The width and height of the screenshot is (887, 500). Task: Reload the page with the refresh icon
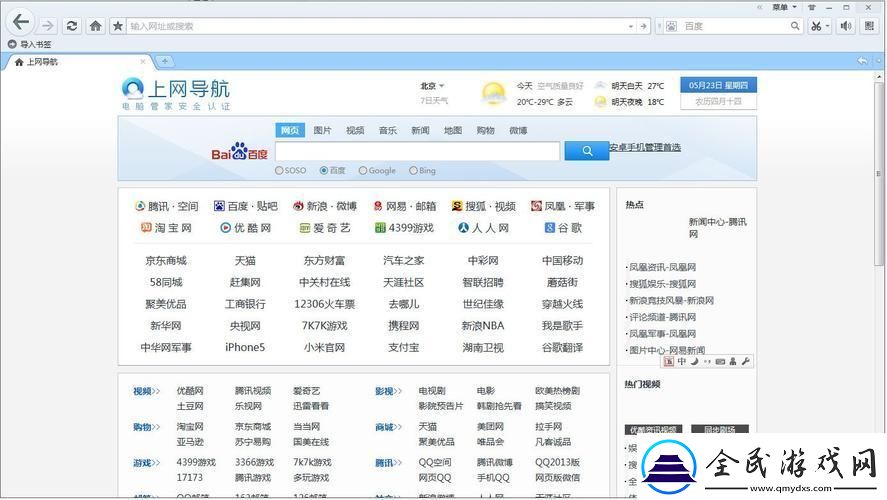point(72,26)
